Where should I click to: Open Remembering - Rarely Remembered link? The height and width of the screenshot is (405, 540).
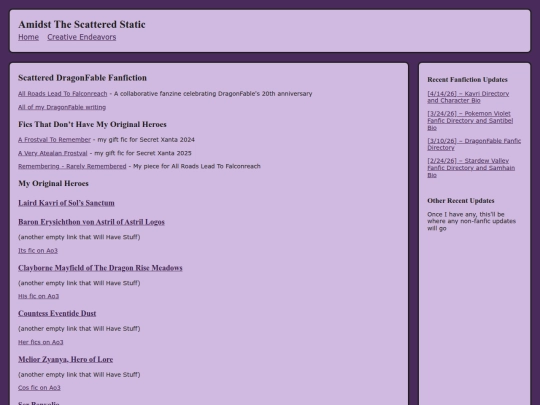[72, 166]
